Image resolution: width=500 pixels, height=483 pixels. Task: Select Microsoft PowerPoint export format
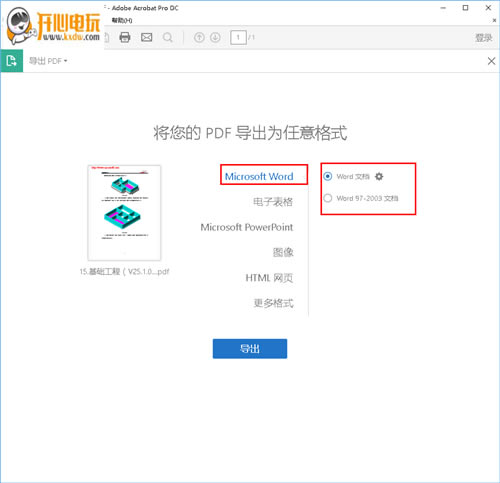(247, 227)
